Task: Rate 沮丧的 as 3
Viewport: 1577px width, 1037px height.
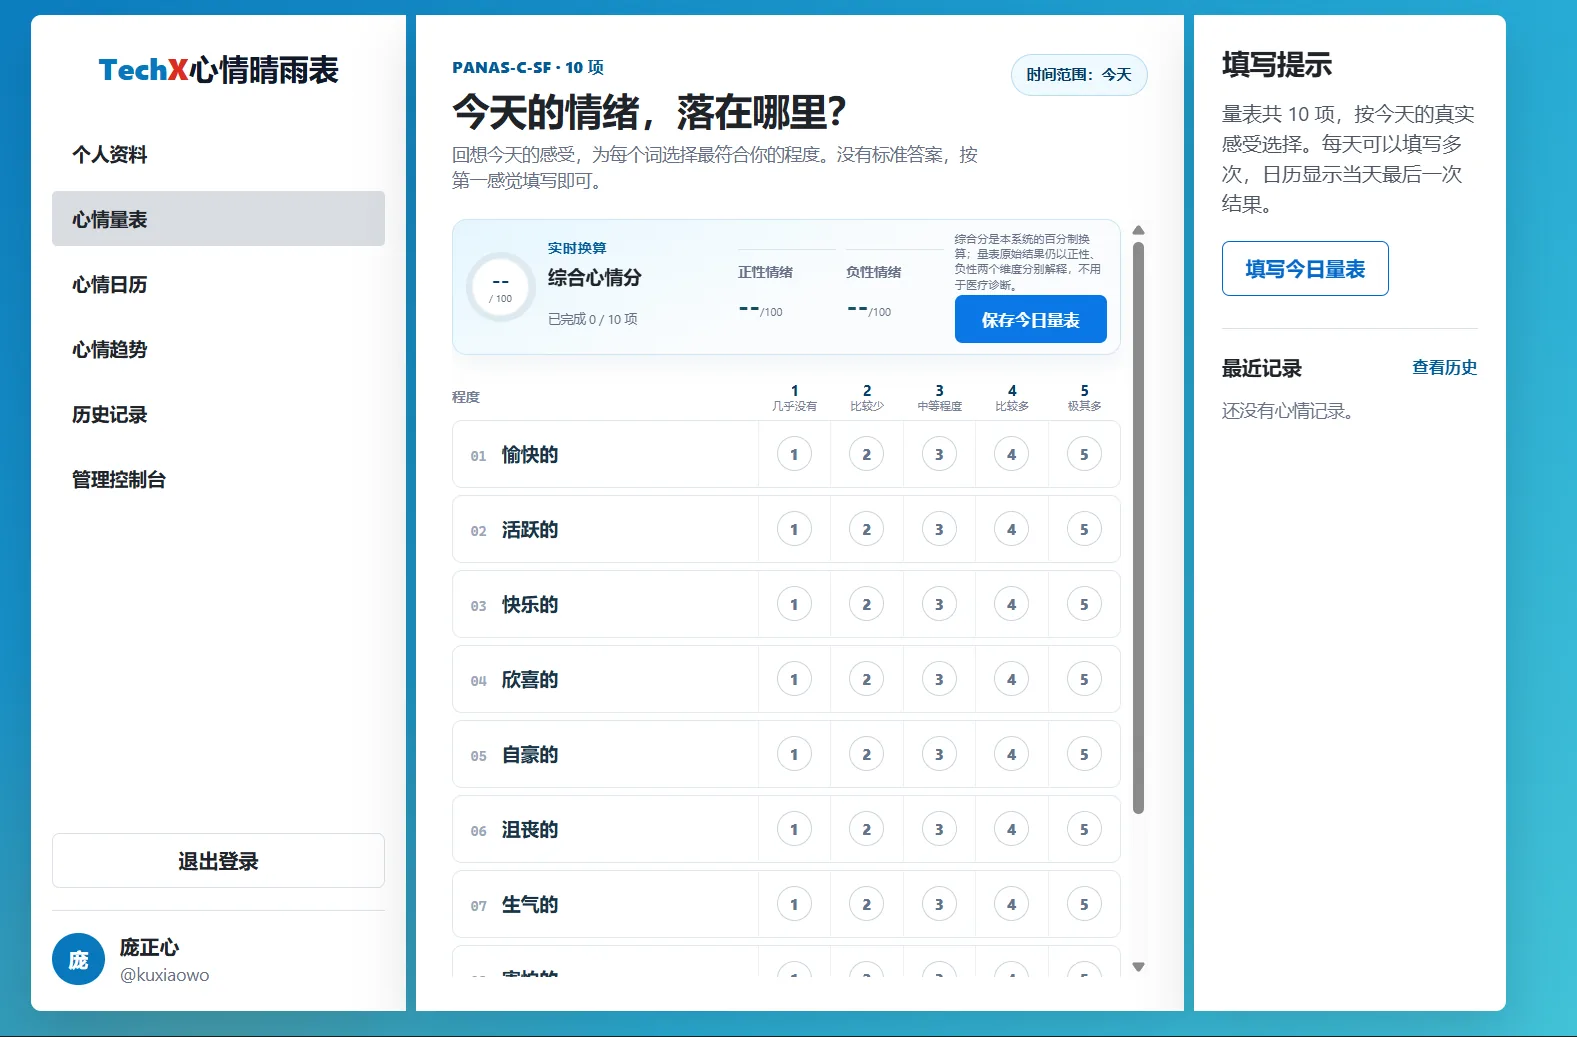Action: [939, 829]
